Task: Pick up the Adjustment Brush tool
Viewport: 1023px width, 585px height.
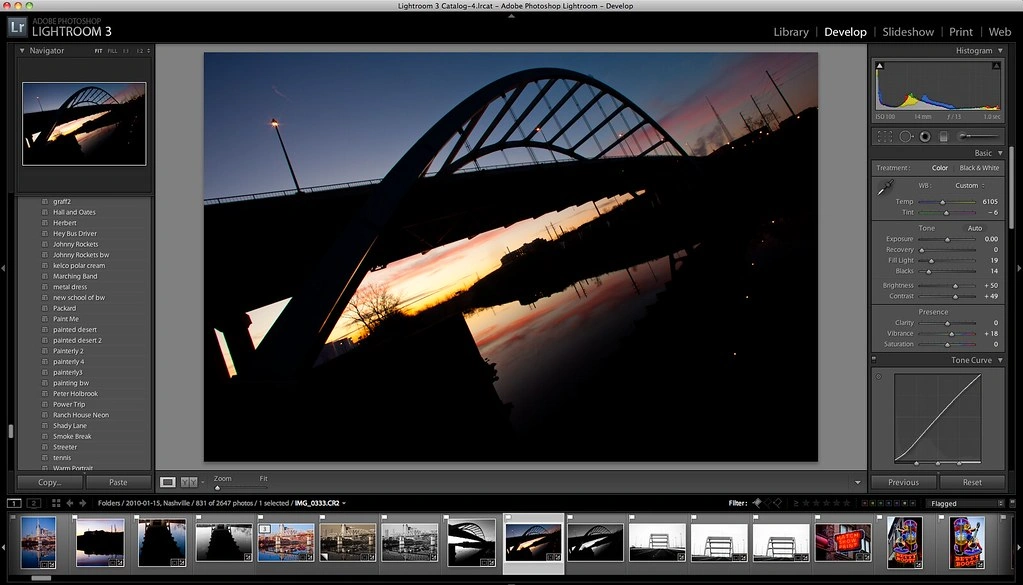Action: coord(963,136)
